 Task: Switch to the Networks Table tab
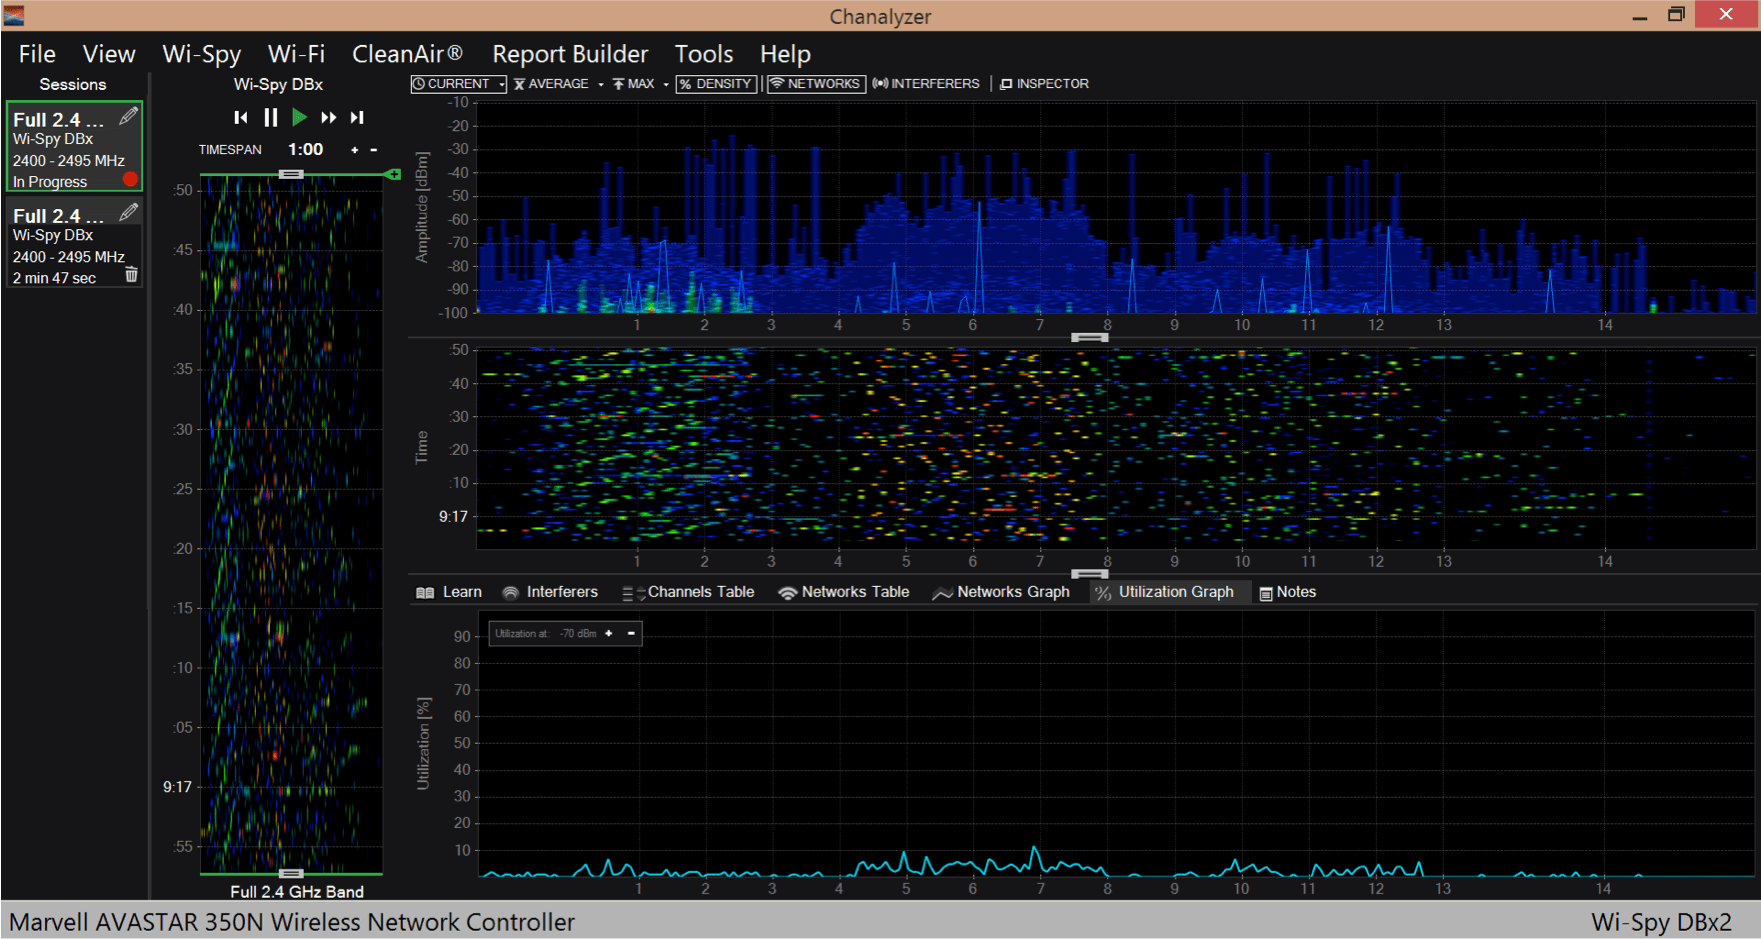pyautogui.click(x=844, y=592)
